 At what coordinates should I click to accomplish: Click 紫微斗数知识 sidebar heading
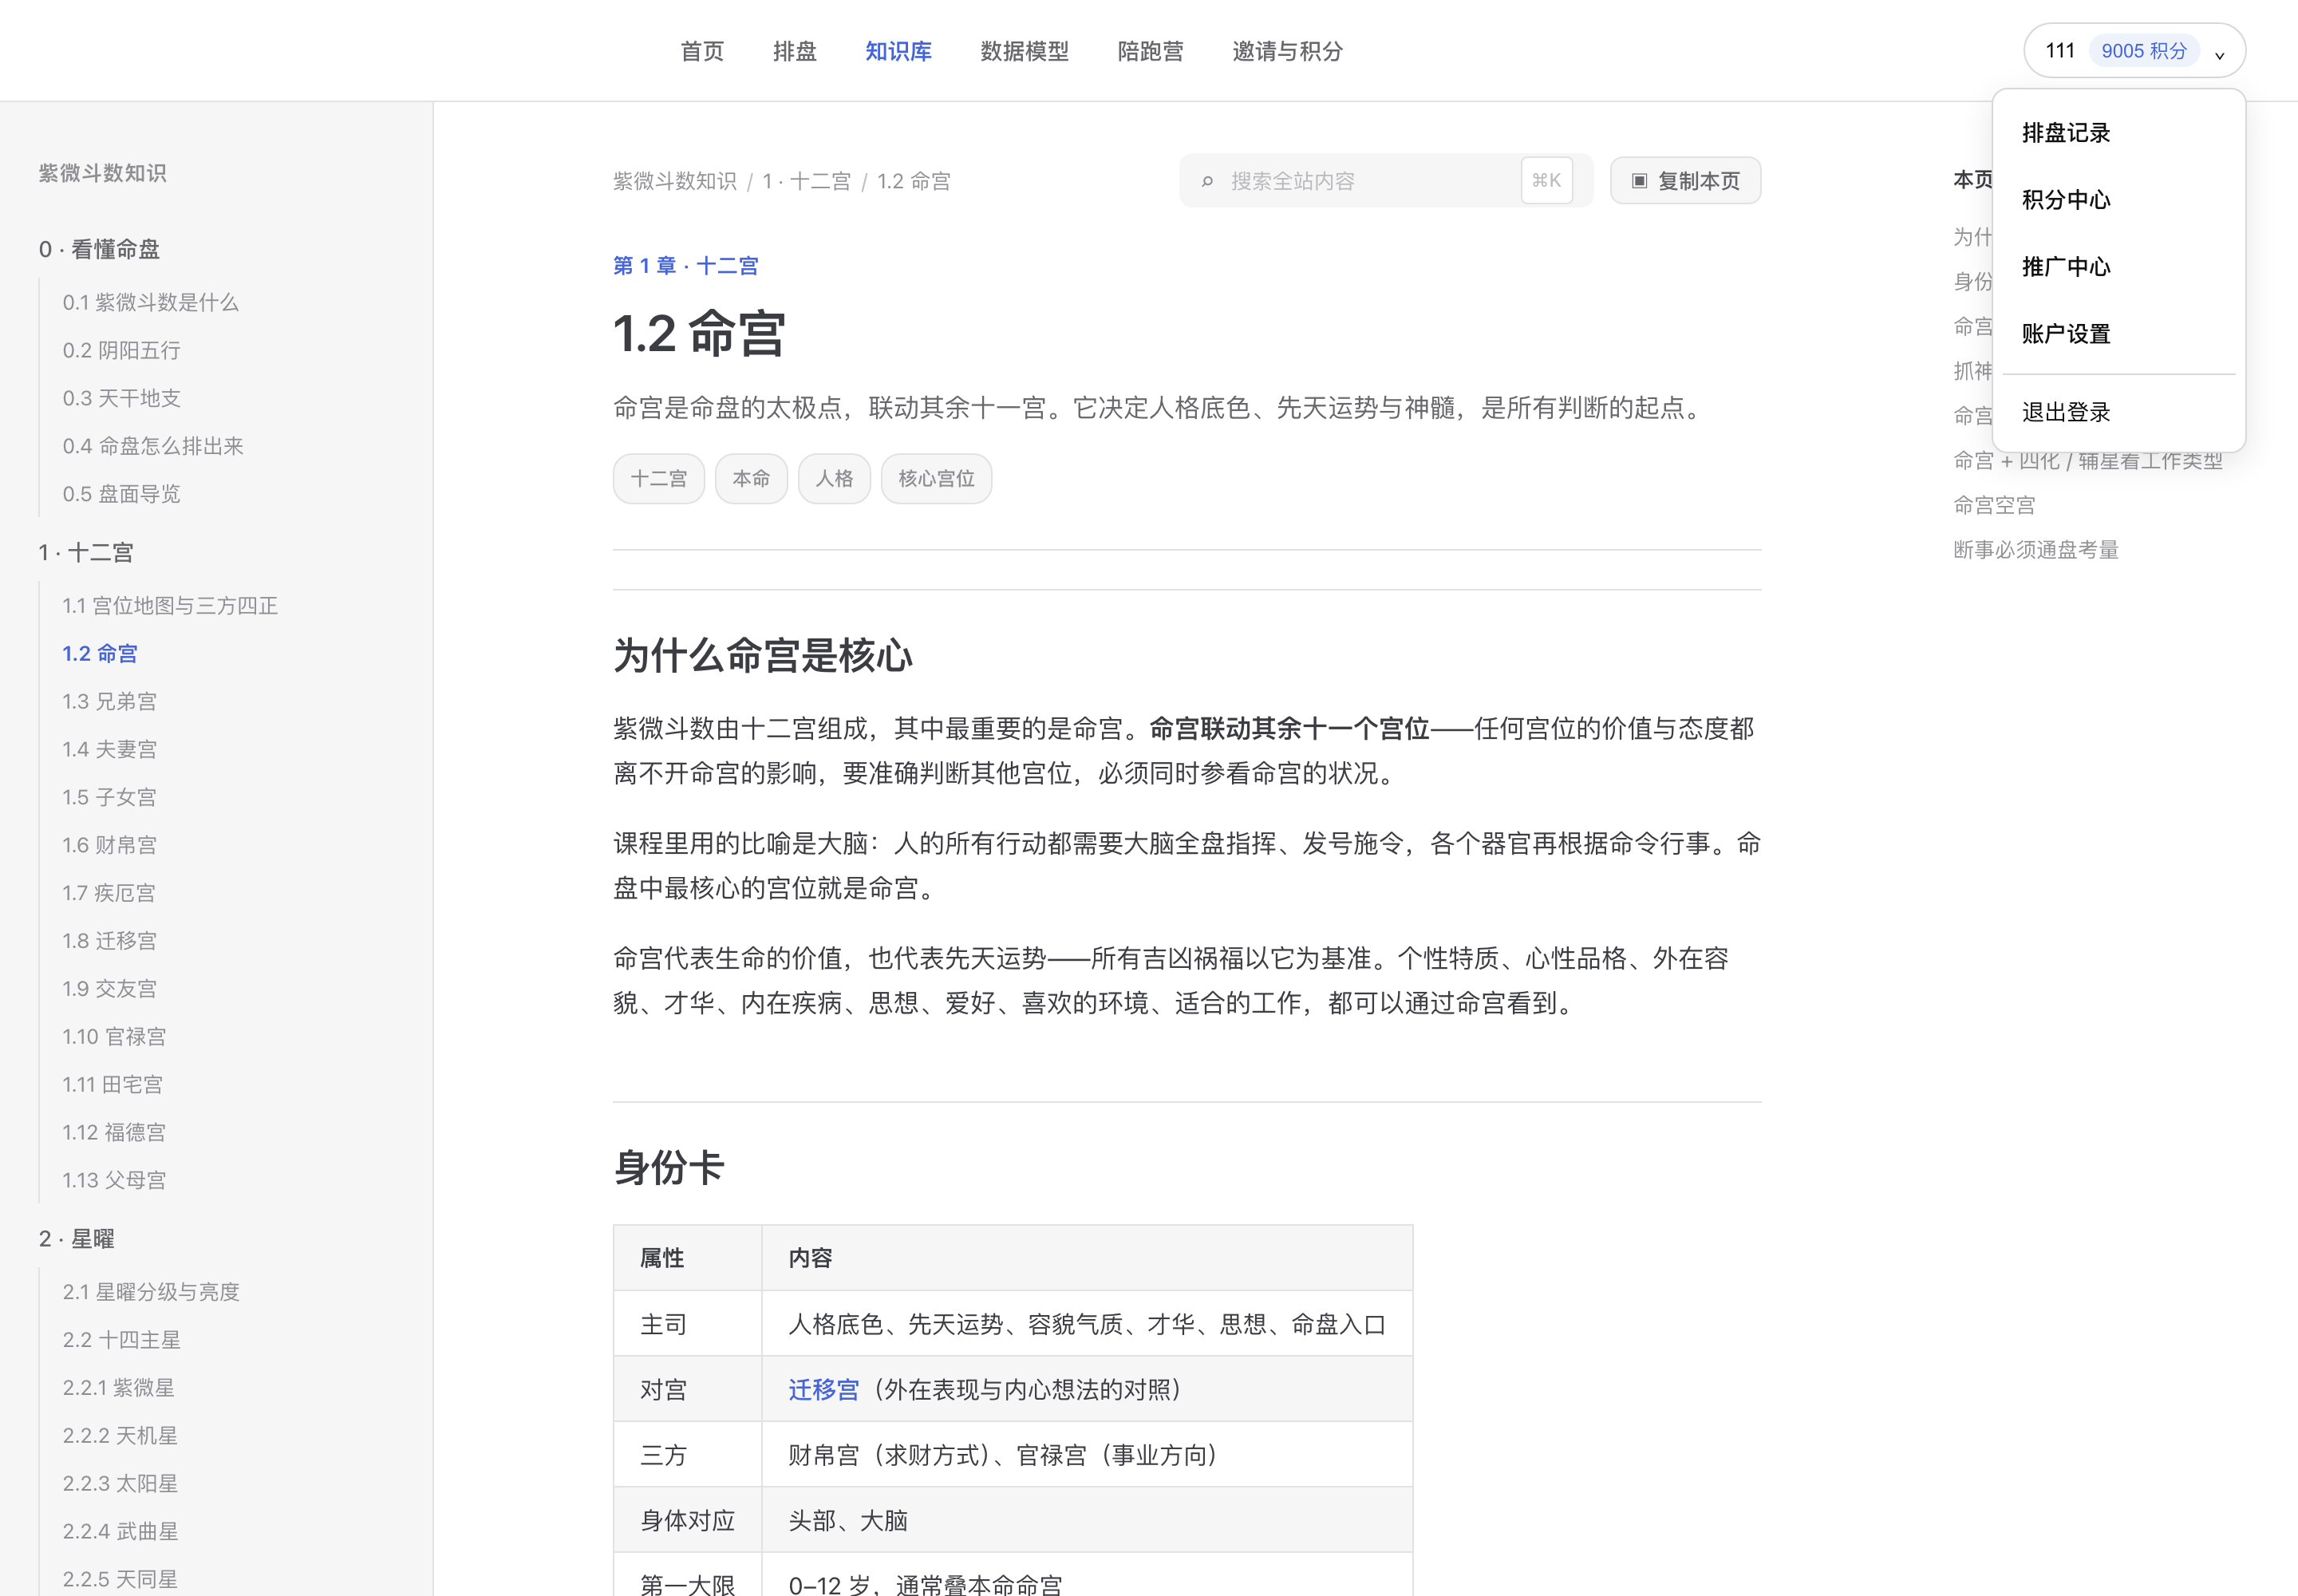pyautogui.click(x=102, y=173)
